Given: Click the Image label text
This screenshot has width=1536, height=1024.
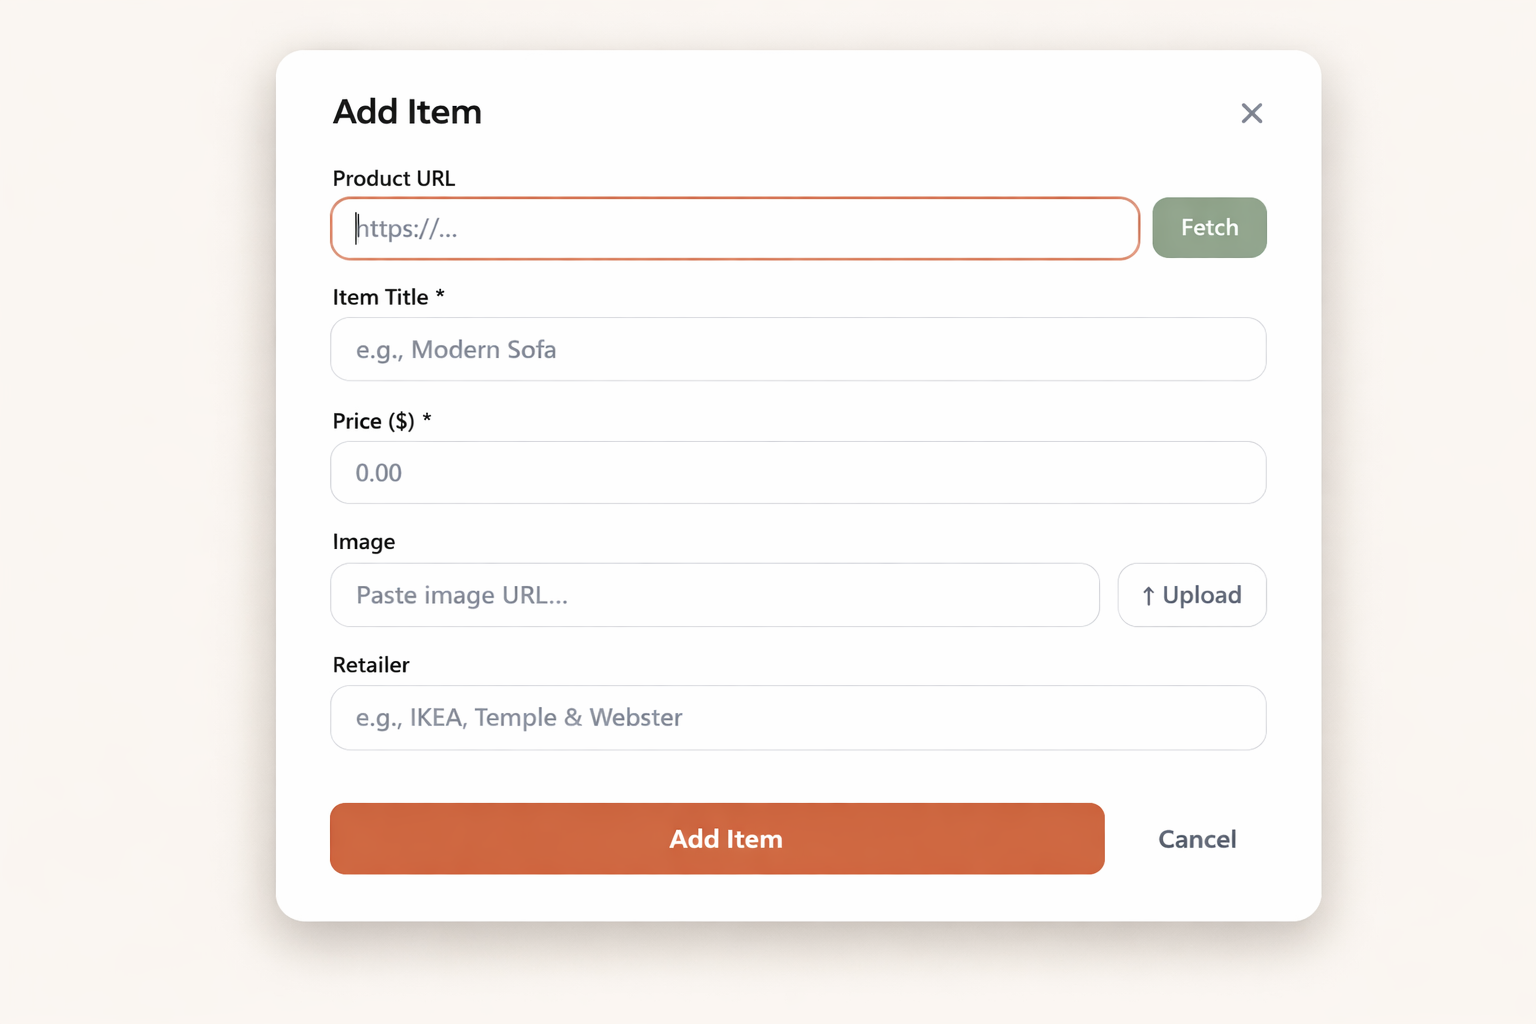Looking at the screenshot, I should [364, 542].
